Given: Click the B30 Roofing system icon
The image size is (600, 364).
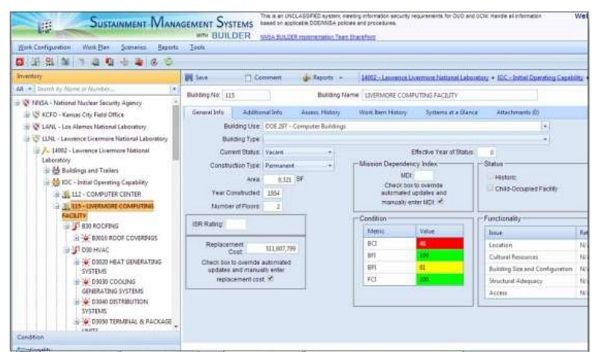Looking at the screenshot, I should click(76, 226).
